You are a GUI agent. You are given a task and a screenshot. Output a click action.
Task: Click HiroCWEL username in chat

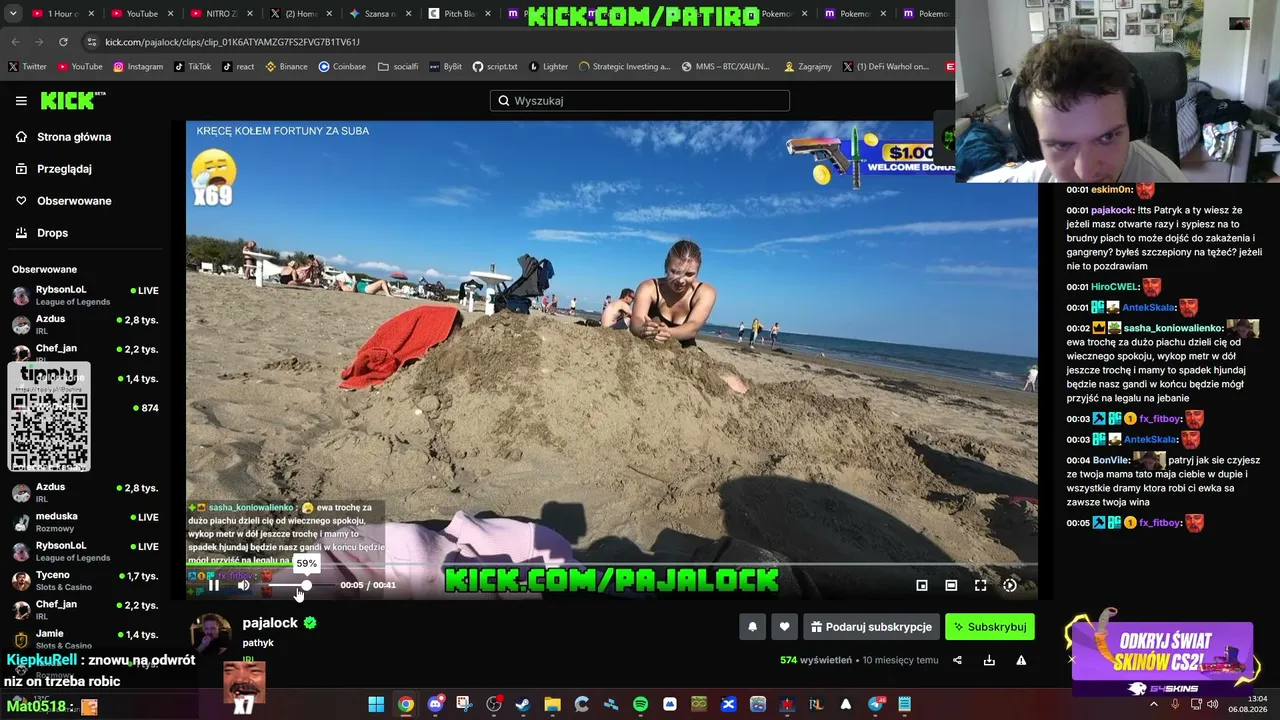1115,287
